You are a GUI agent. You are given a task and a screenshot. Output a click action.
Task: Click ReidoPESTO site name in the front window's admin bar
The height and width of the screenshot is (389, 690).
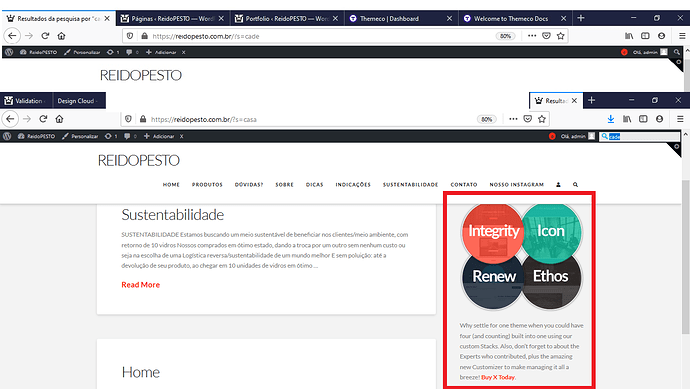coord(37,136)
